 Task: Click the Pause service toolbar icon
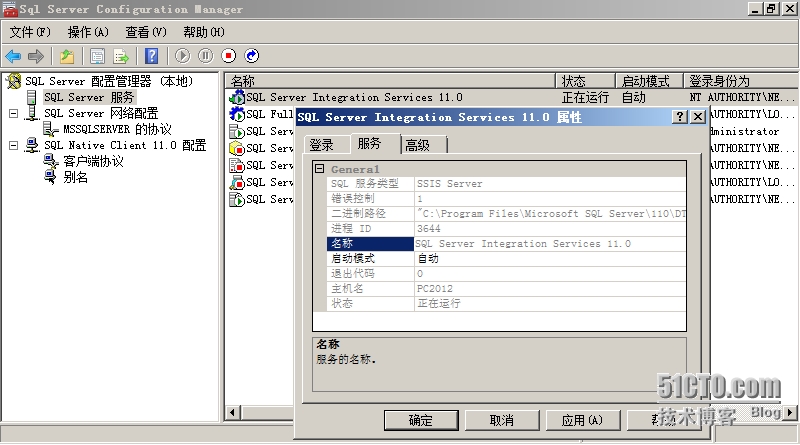tap(205, 56)
